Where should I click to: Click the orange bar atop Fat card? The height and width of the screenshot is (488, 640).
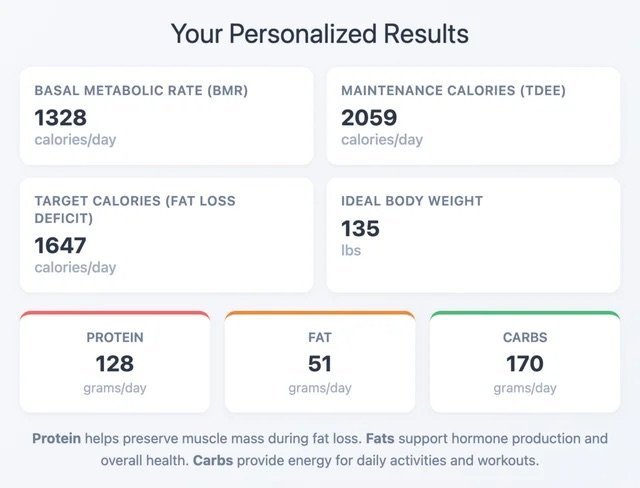coord(320,313)
